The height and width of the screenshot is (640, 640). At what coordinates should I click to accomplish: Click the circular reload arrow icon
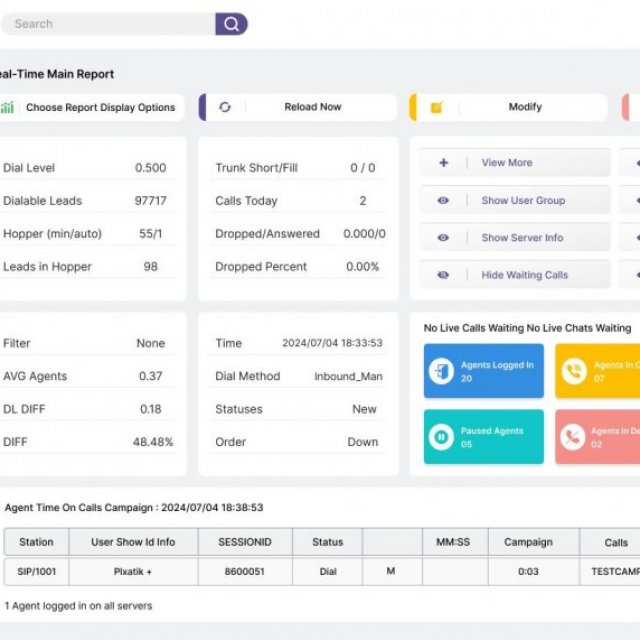[x=225, y=107]
